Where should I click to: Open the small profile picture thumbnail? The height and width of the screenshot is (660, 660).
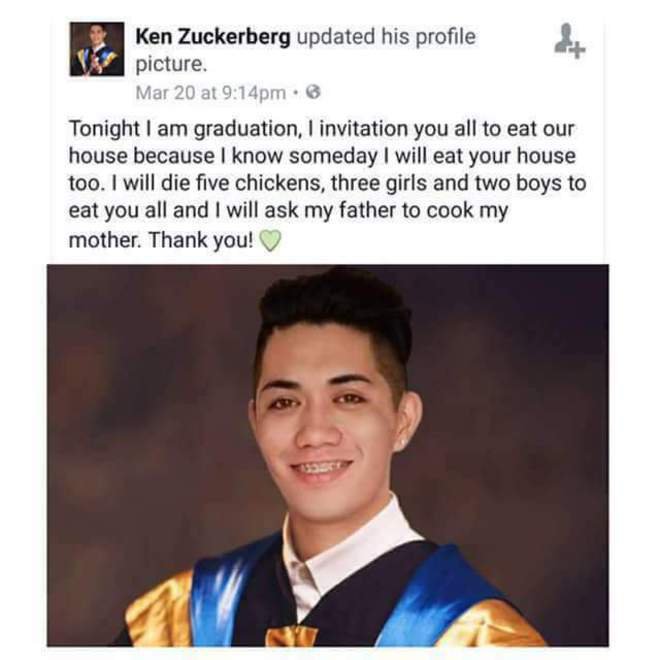click(97, 49)
